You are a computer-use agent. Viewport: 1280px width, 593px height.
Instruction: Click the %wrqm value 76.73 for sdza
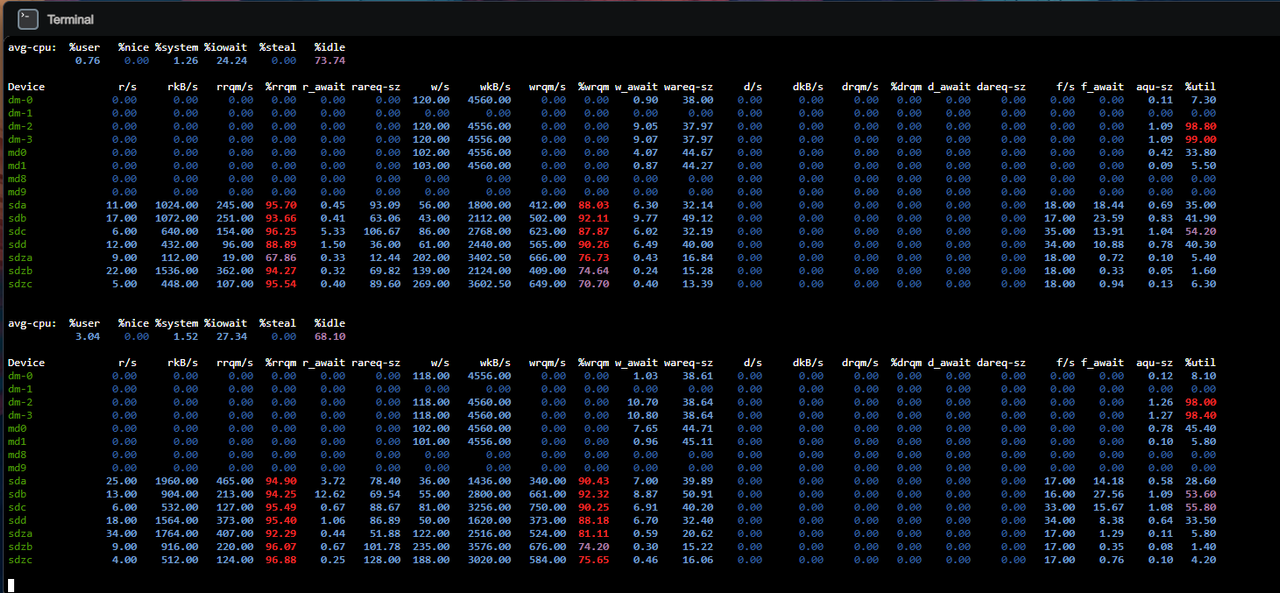593,258
